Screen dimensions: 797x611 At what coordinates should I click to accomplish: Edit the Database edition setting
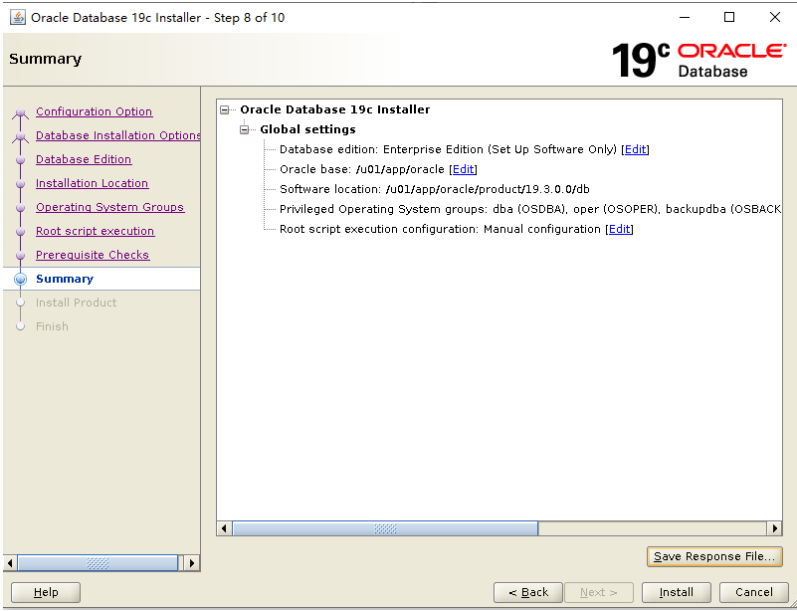click(635, 149)
